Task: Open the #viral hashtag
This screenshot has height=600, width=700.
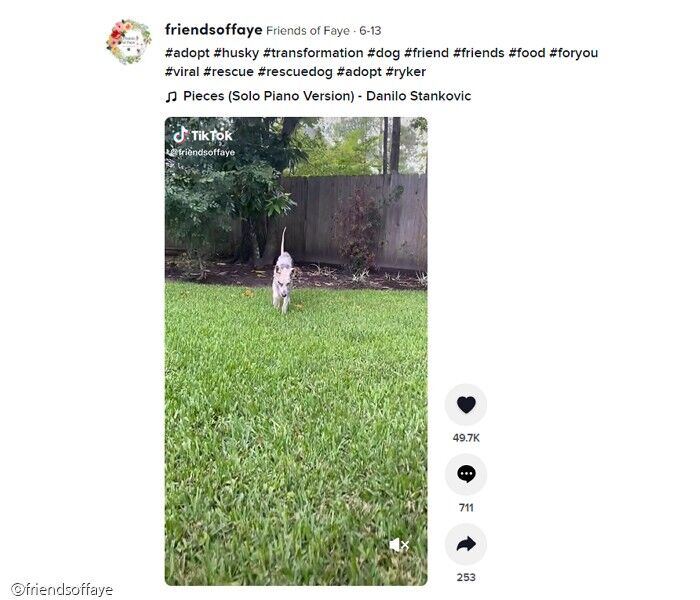Action: 182,72
